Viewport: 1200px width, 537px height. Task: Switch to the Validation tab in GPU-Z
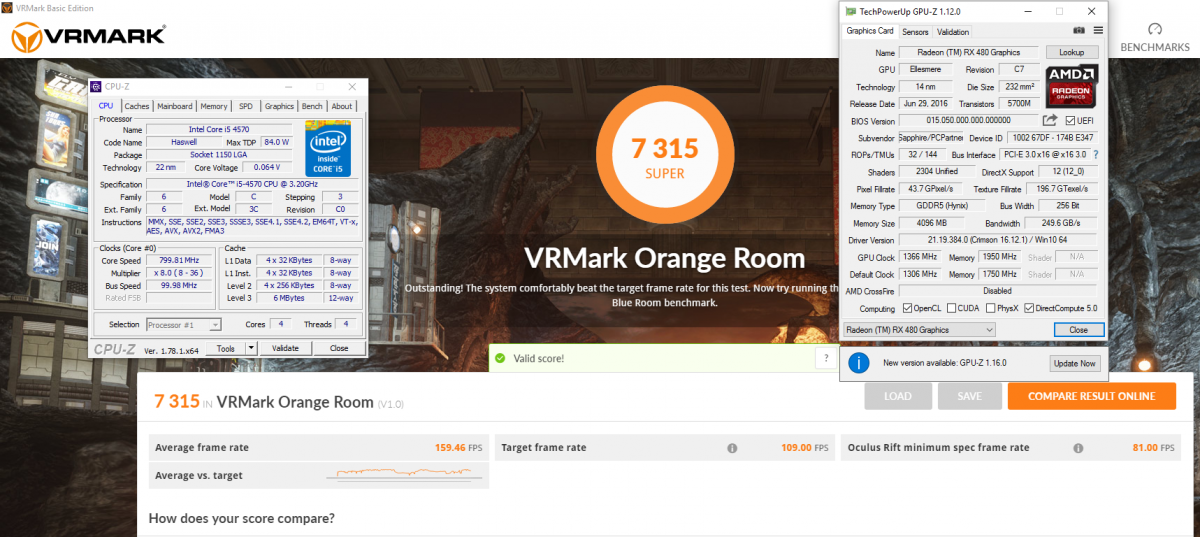pos(953,32)
